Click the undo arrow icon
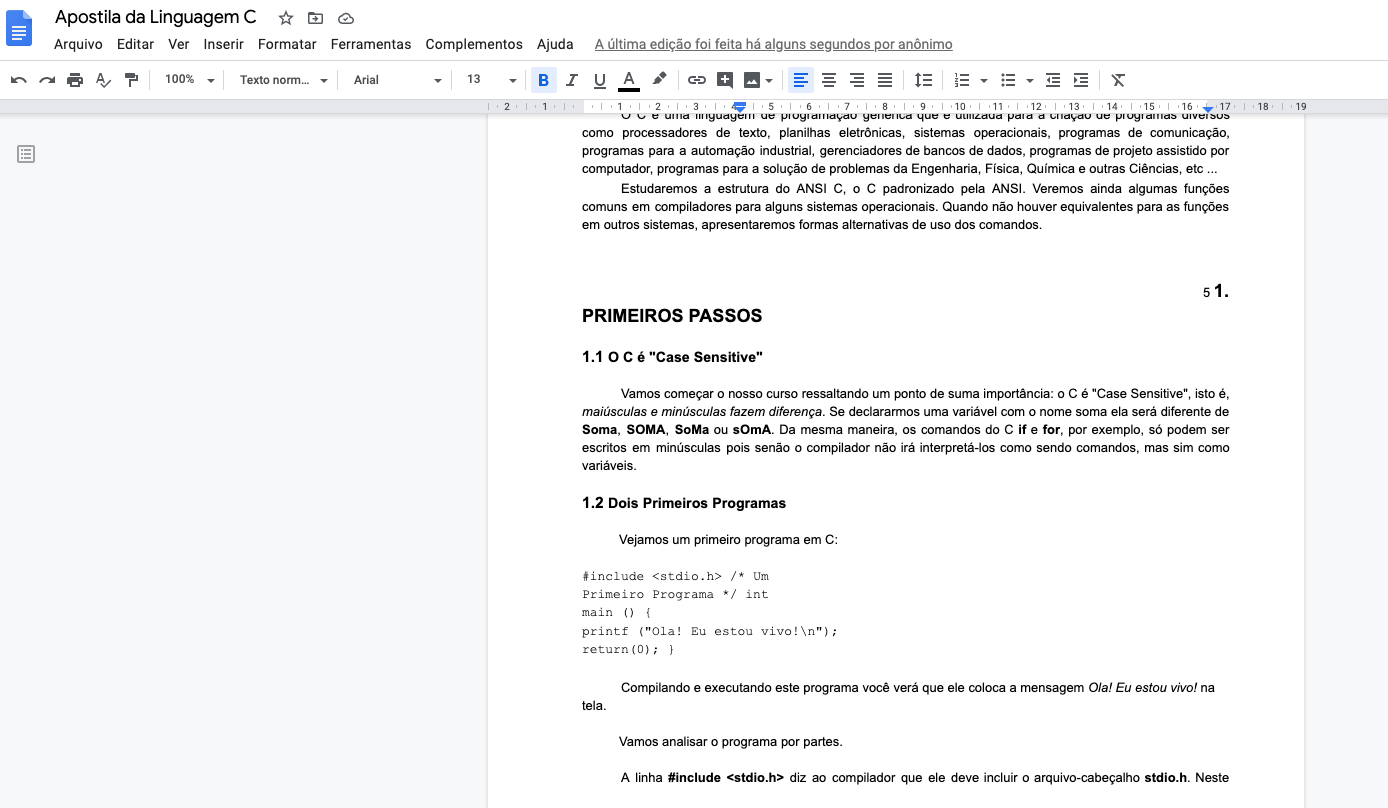The image size is (1388, 808). pos(18,80)
